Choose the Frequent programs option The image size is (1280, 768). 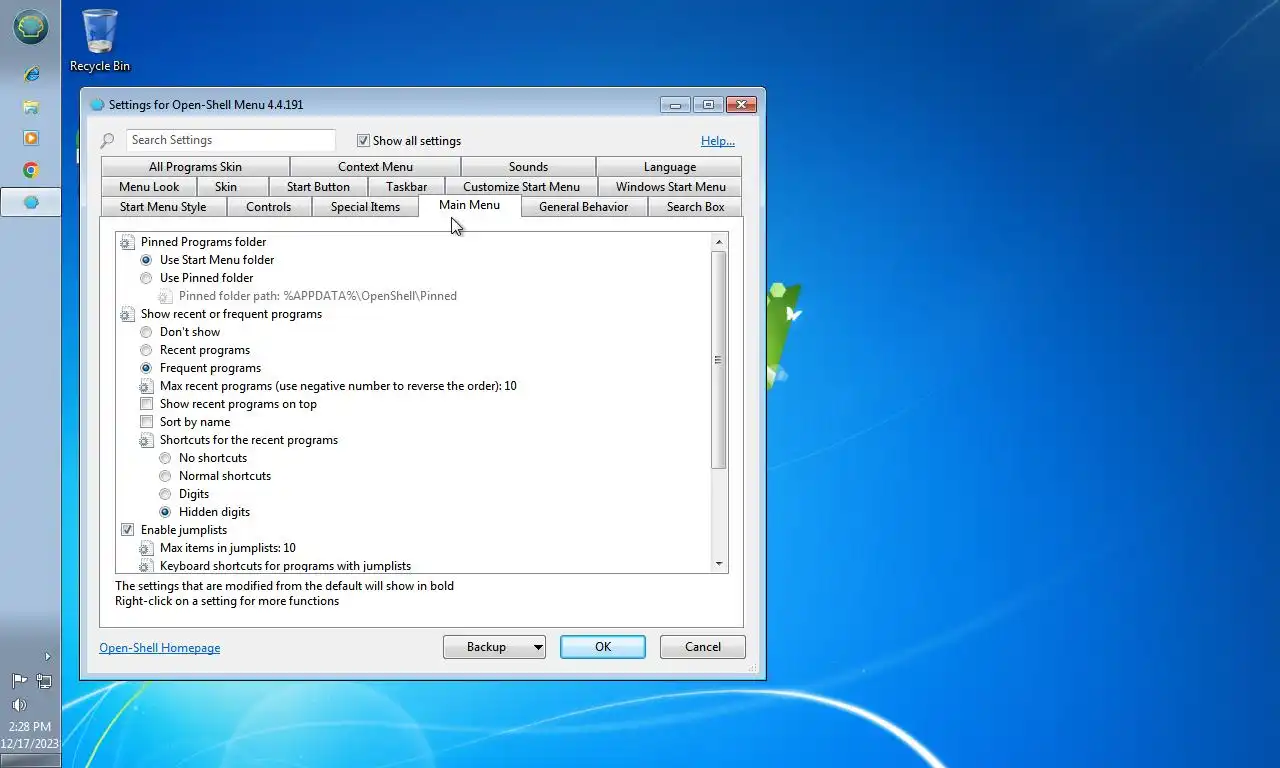[x=146, y=368]
